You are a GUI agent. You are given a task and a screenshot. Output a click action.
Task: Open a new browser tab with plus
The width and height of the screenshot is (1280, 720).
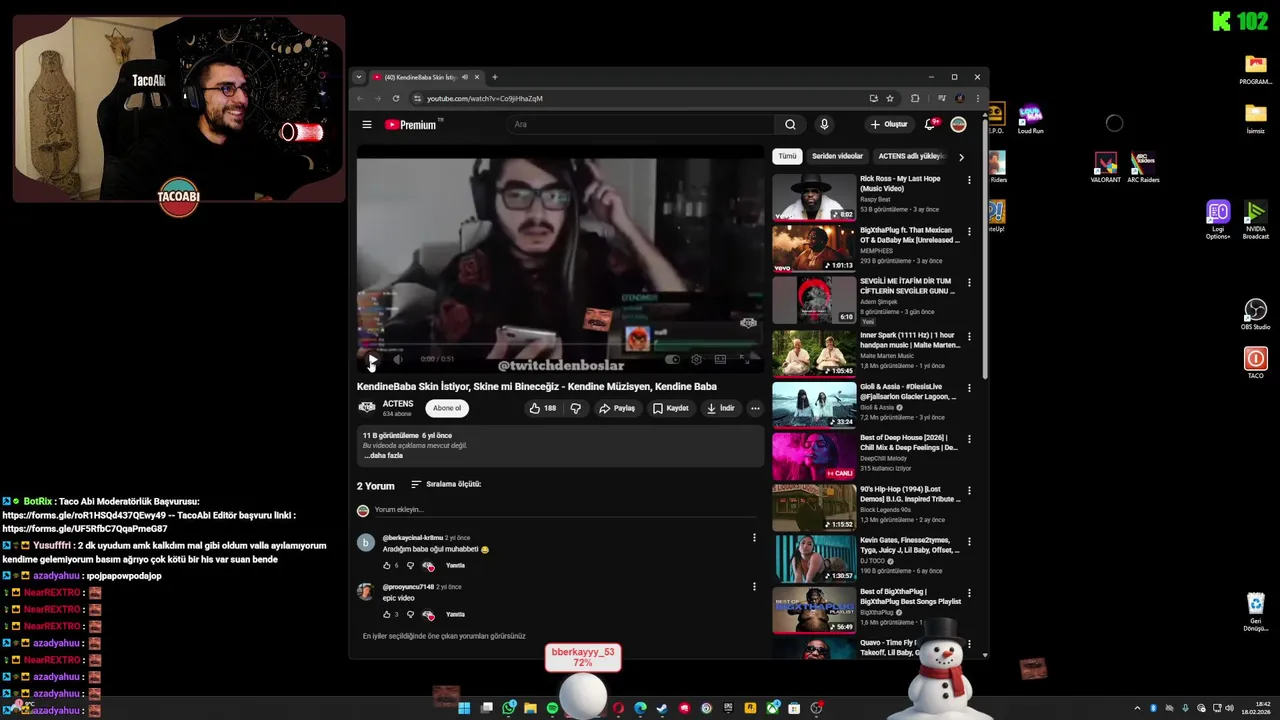(494, 77)
